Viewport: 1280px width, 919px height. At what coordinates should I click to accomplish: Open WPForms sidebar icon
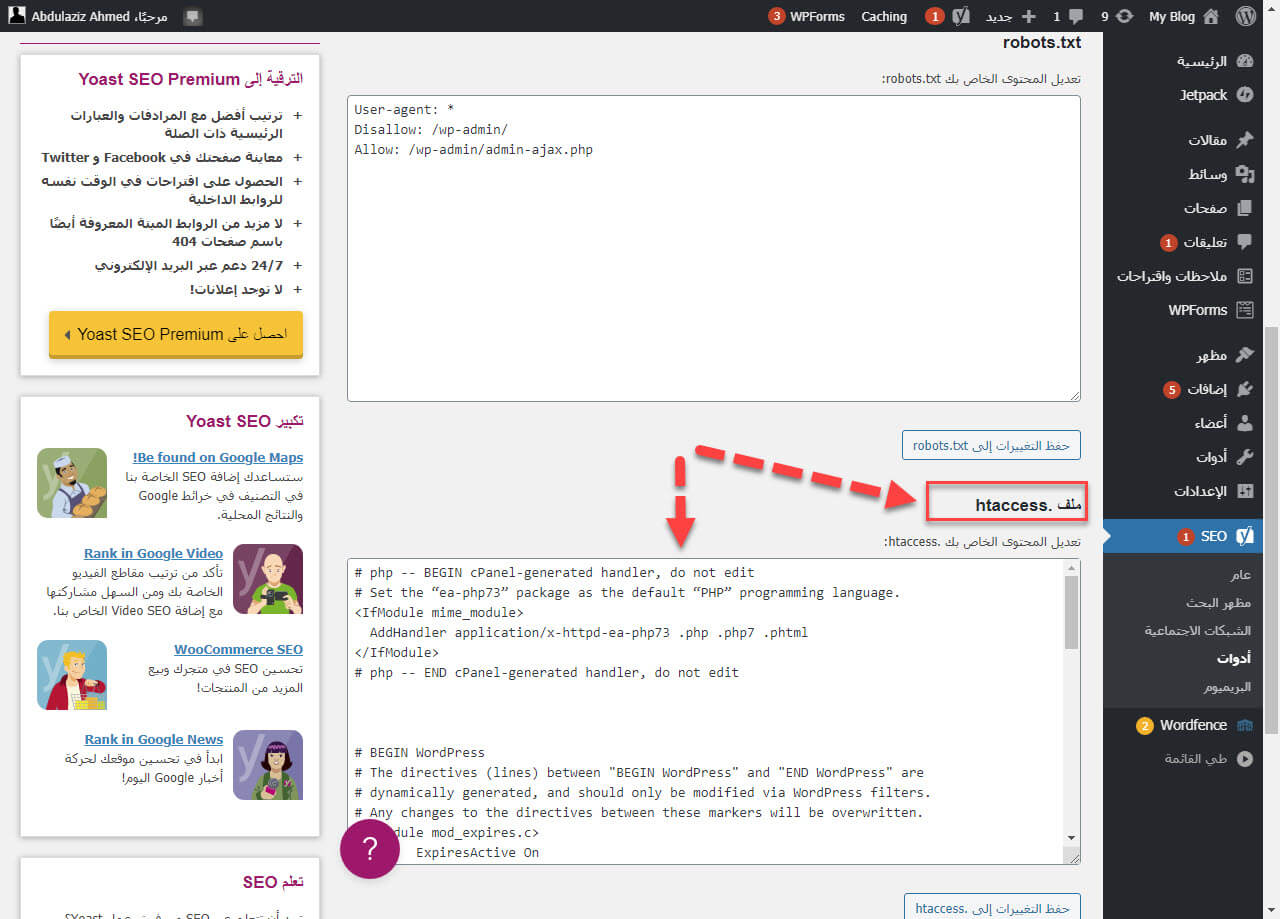click(x=1245, y=310)
